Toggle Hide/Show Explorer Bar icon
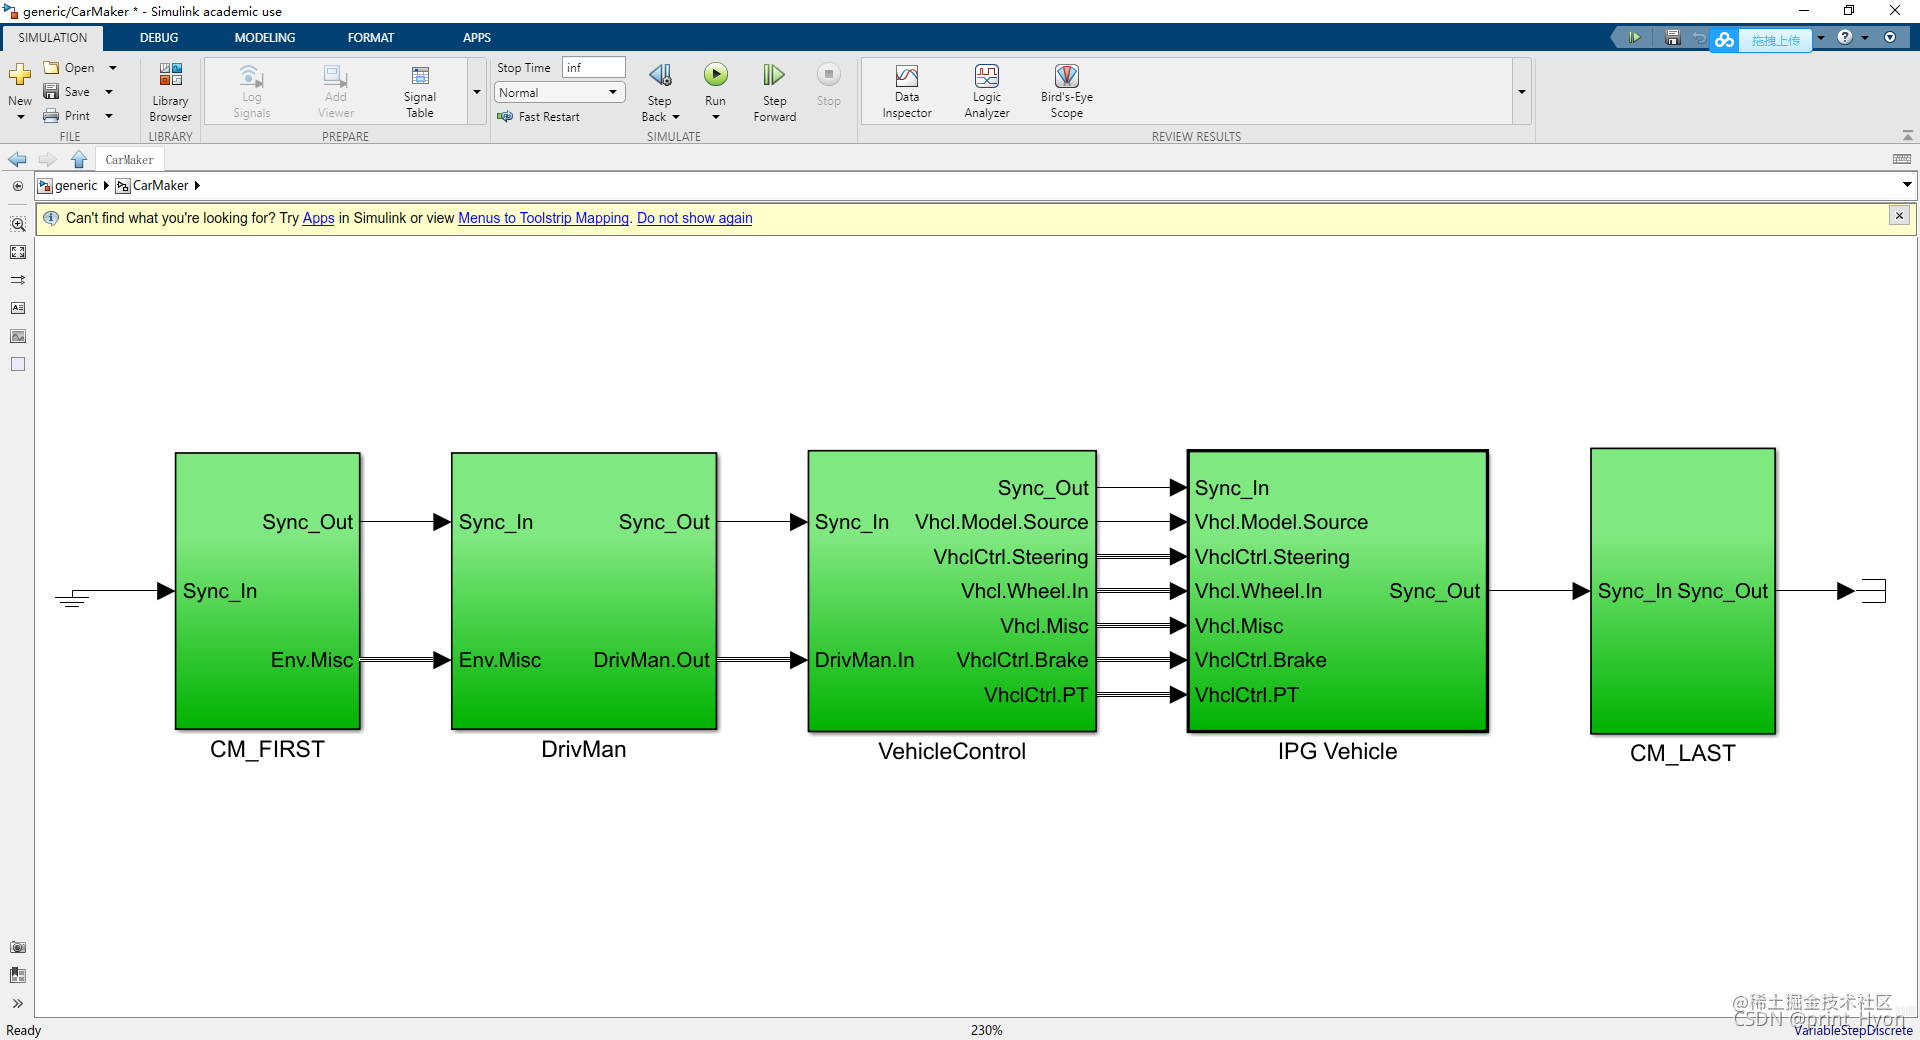 pos(18,186)
